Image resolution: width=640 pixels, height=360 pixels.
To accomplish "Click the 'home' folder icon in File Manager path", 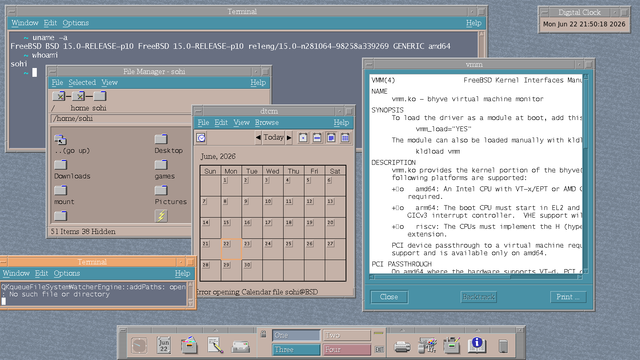I will tap(79, 96).
